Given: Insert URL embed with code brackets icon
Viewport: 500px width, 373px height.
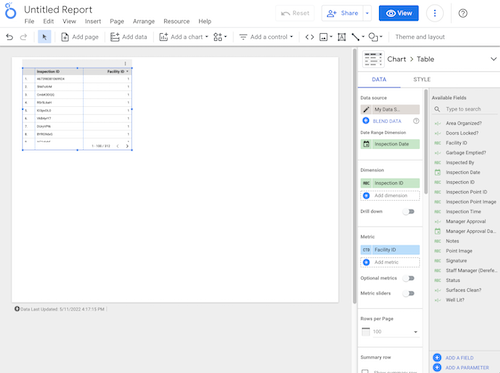Looking at the screenshot, I should (x=310, y=37).
